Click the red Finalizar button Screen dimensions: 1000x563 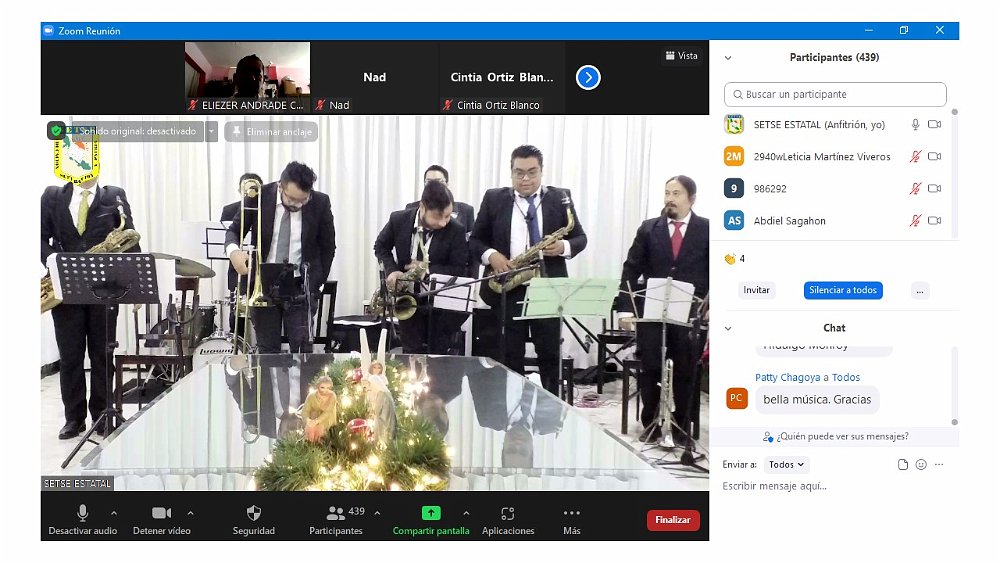pos(673,520)
